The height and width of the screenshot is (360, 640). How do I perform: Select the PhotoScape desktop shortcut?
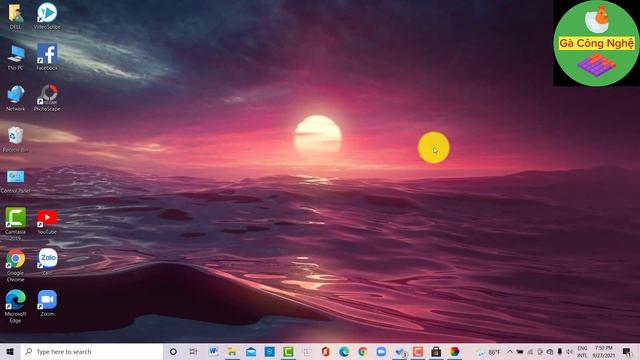coord(47,98)
